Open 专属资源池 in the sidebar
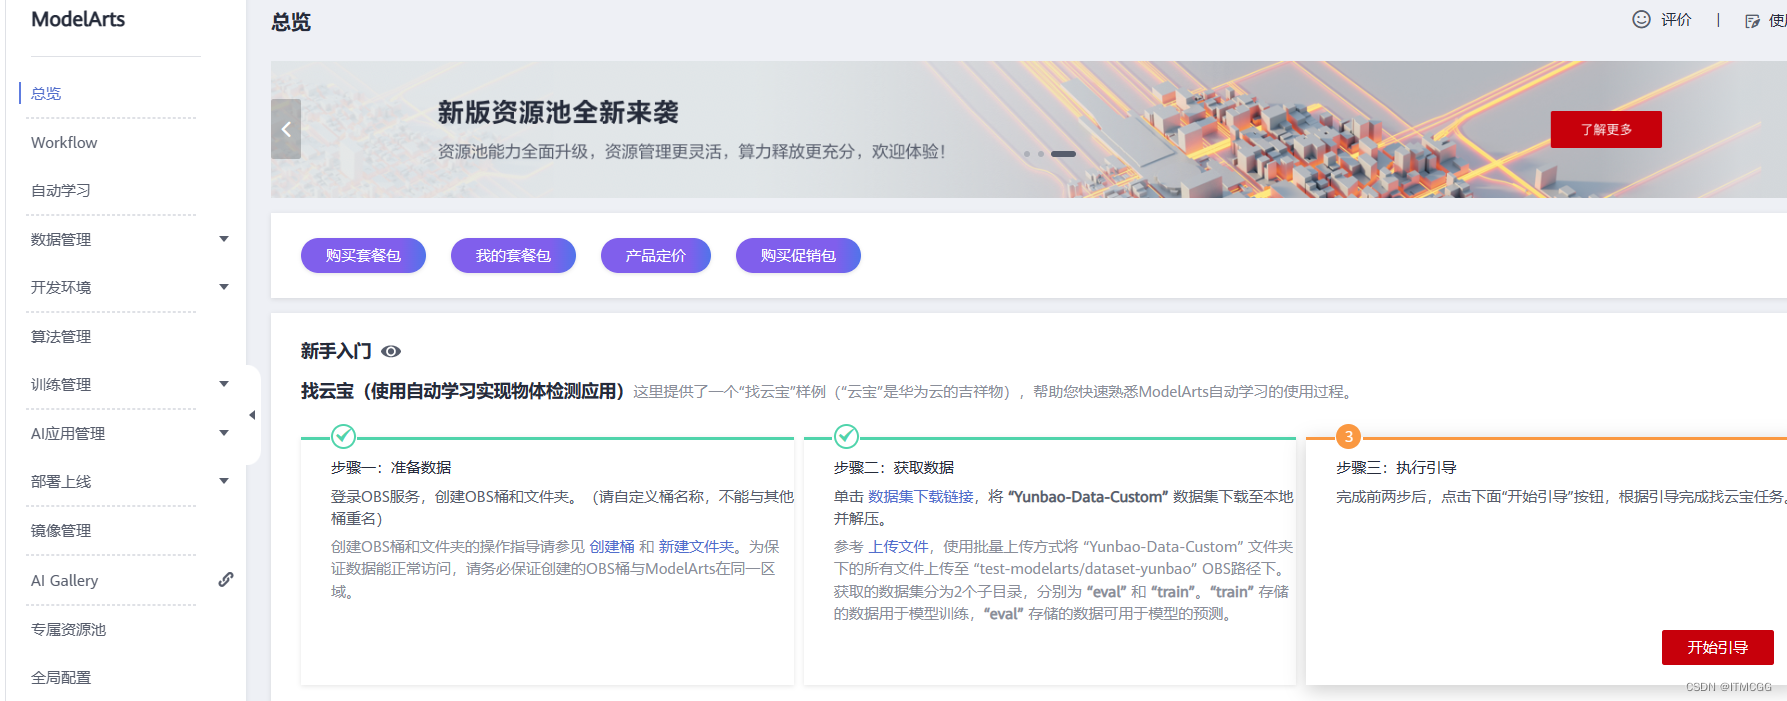The width and height of the screenshot is (1787, 701). 68,629
